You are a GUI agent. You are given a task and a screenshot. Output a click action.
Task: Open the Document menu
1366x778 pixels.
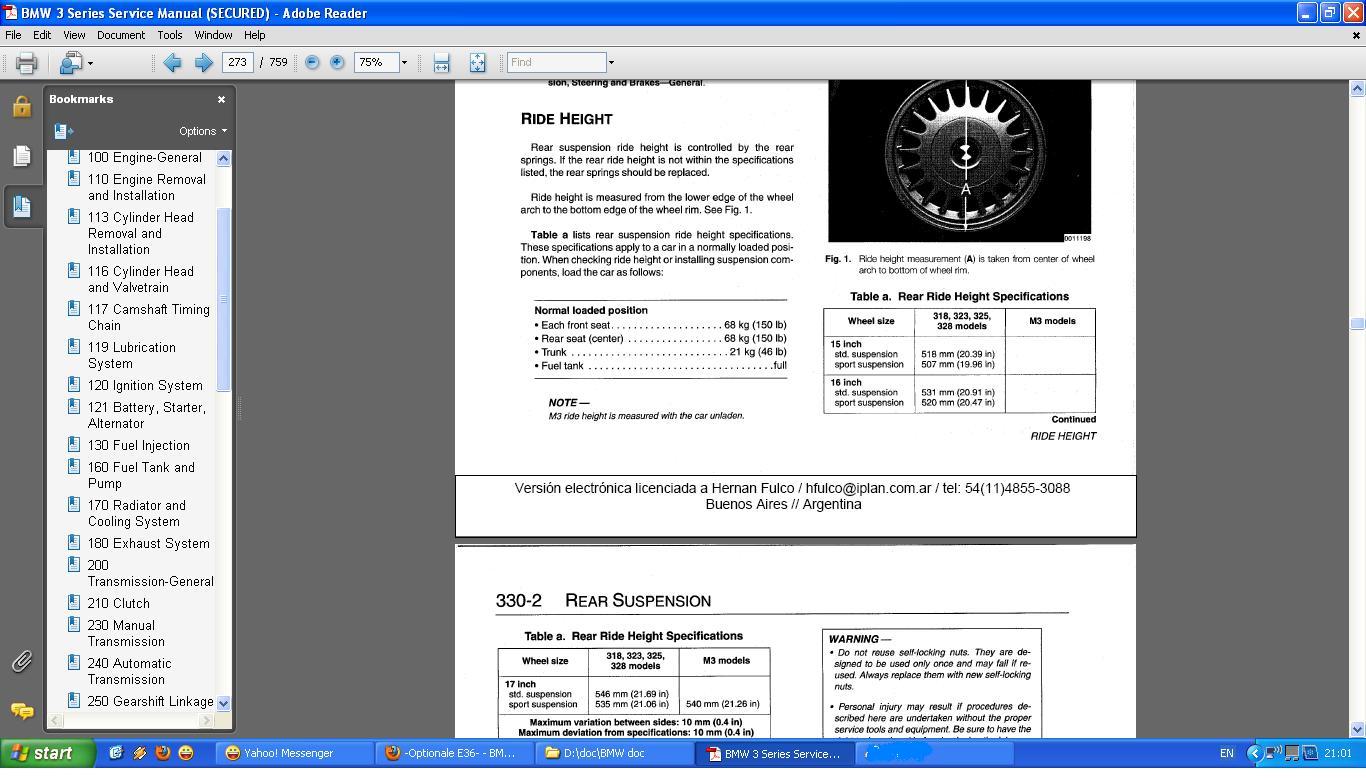121,35
